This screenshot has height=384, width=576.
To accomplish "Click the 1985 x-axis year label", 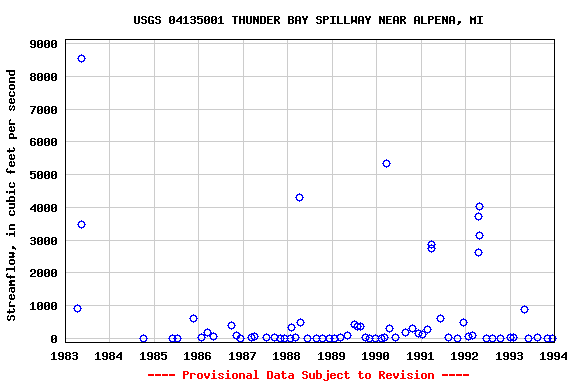I will click(x=153, y=356).
